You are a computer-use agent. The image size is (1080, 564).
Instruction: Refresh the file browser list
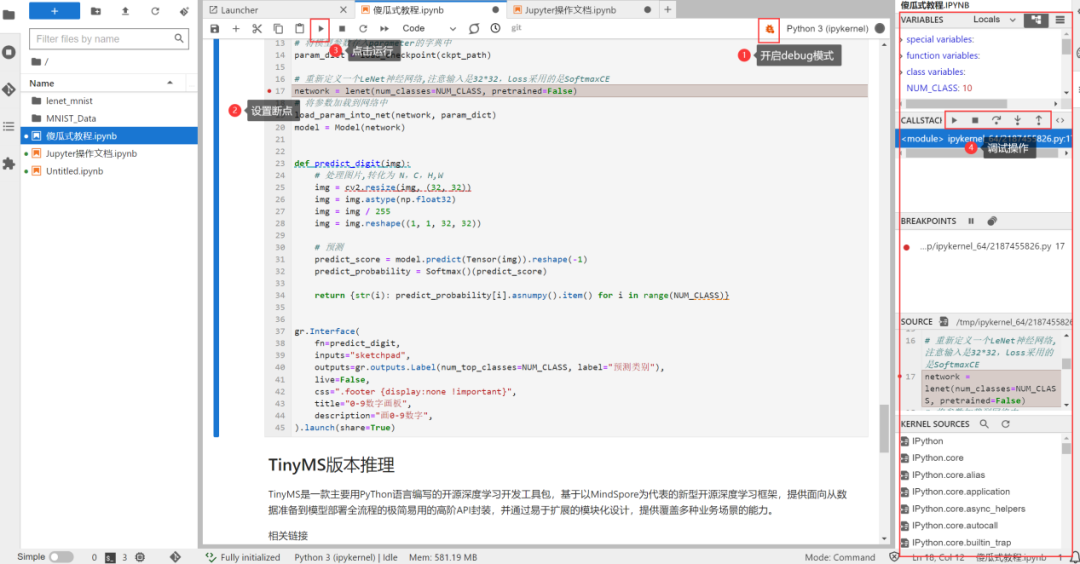coord(155,11)
